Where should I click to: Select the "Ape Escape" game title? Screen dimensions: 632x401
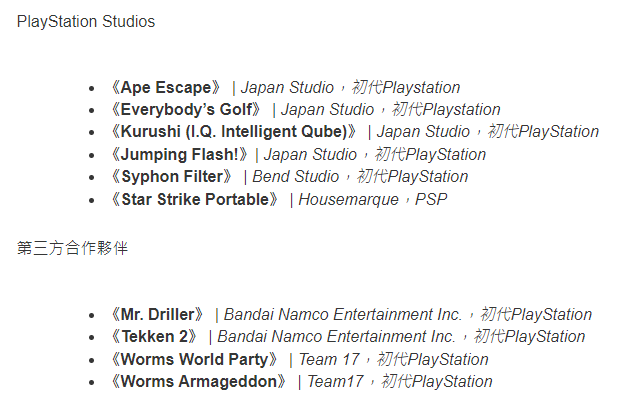pyautogui.click(x=166, y=87)
